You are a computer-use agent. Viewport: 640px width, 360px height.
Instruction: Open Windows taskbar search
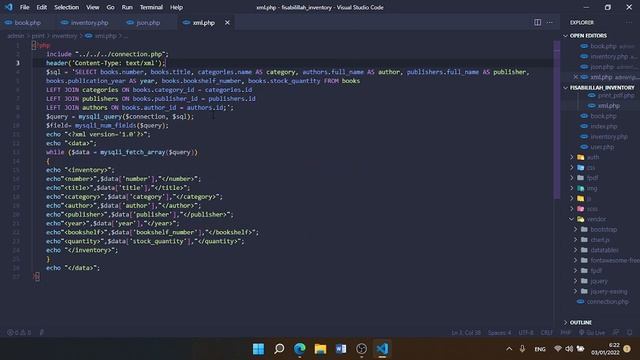coord(279,349)
